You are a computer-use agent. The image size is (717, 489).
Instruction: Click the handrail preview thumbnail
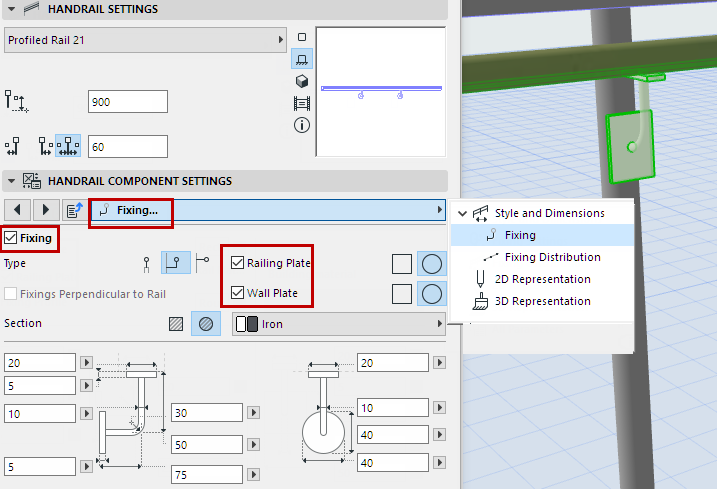pyautogui.click(x=380, y=91)
